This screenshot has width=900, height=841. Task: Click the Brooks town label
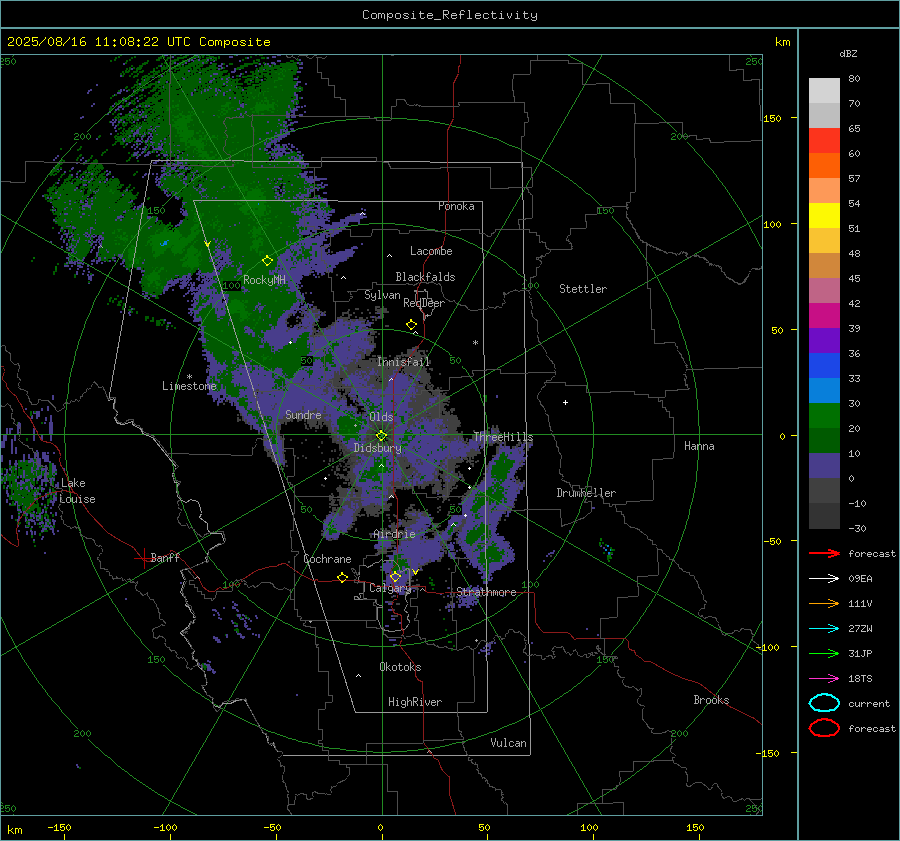click(711, 700)
